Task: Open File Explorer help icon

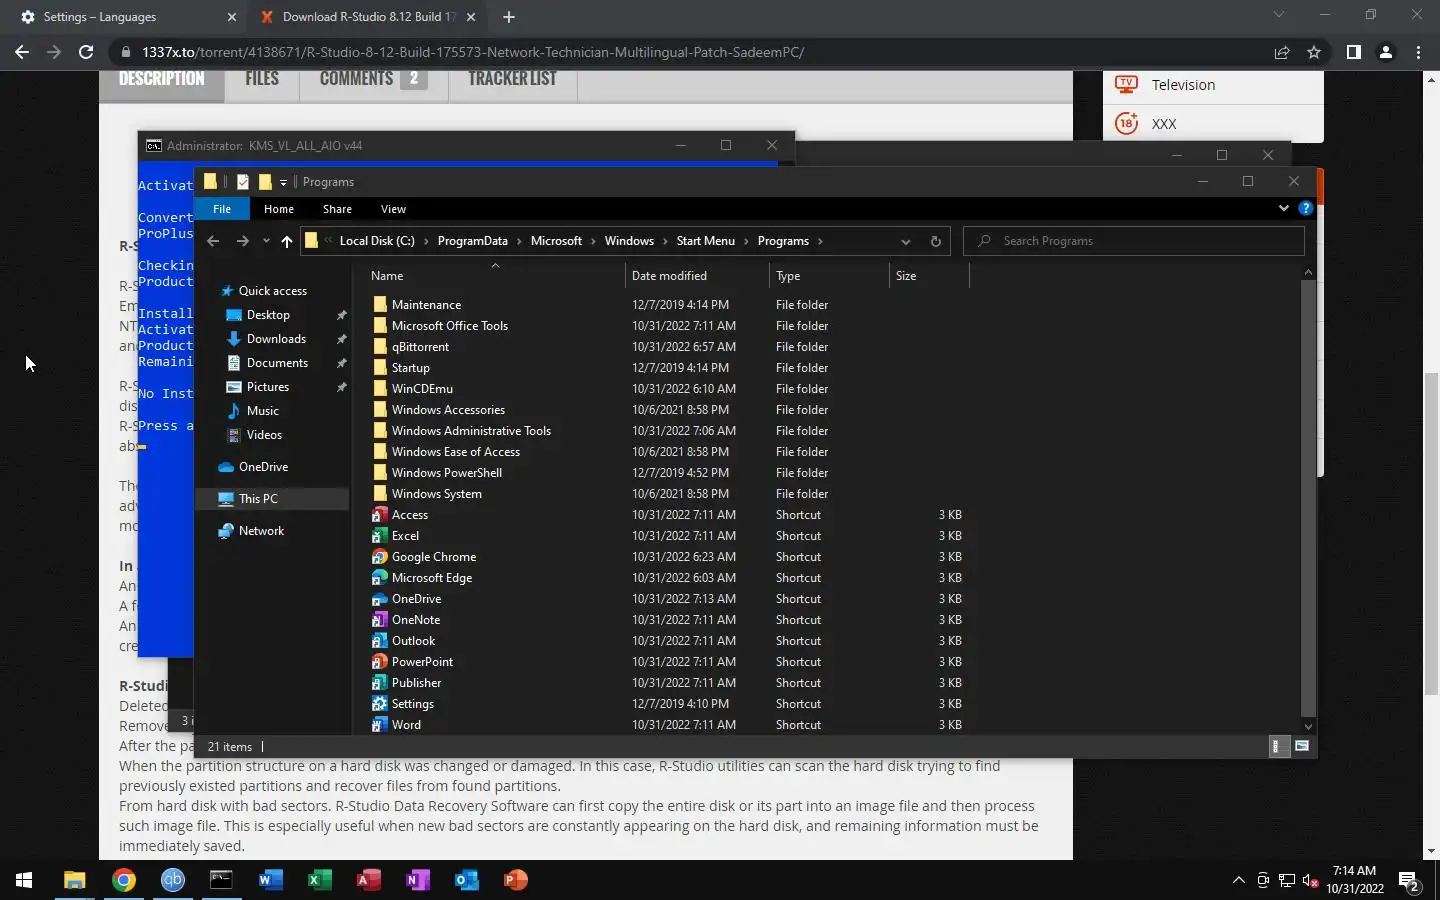Action: [1305, 208]
